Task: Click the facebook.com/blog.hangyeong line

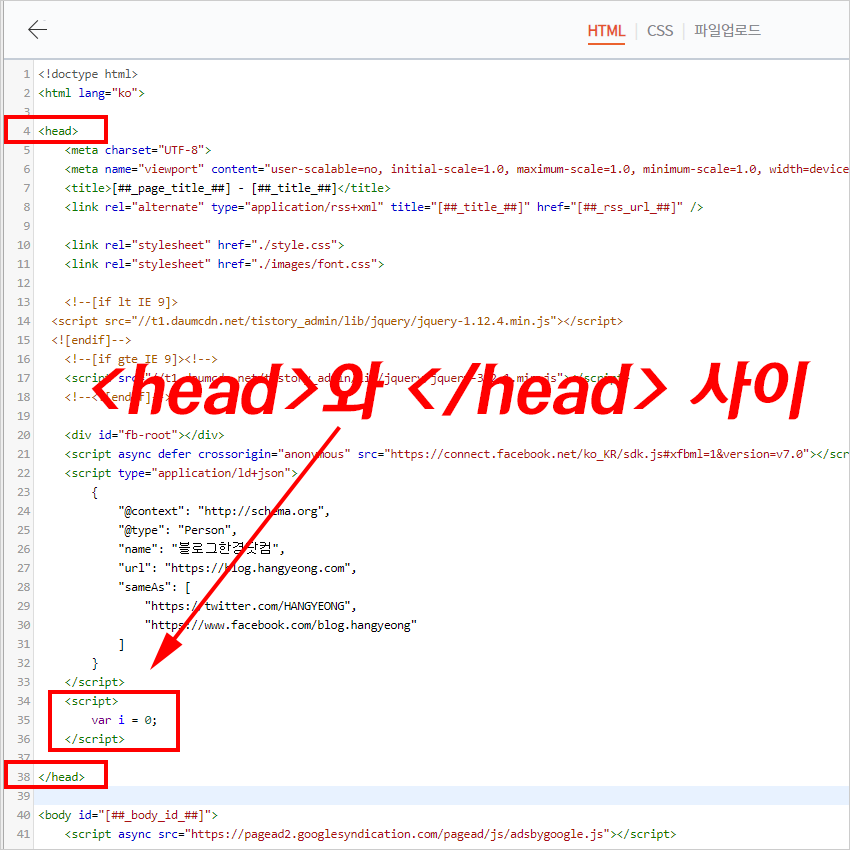Action: pos(281,624)
